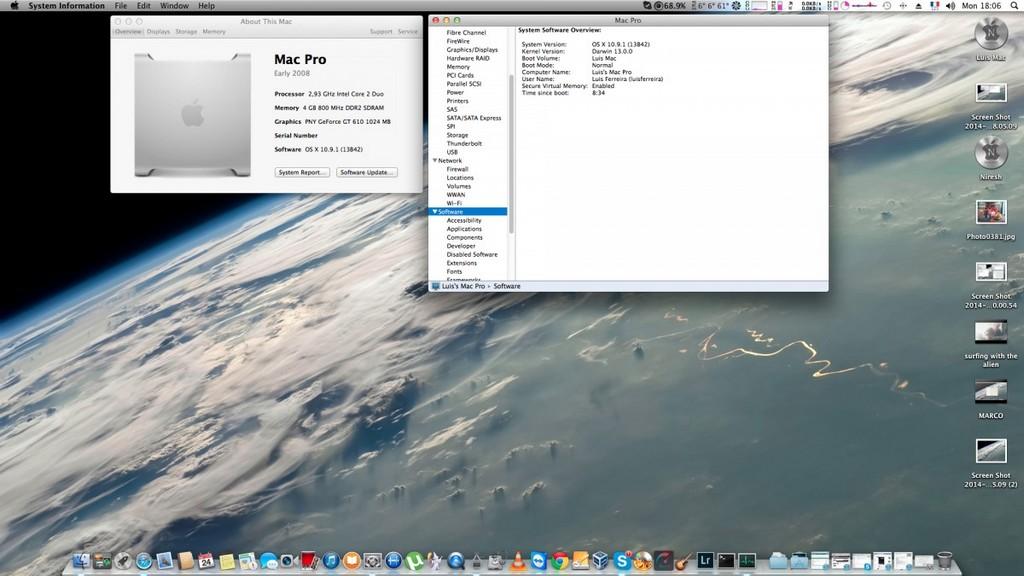Image resolution: width=1024 pixels, height=576 pixels.
Task: Open VLC from the dock
Action: (519, 562)
